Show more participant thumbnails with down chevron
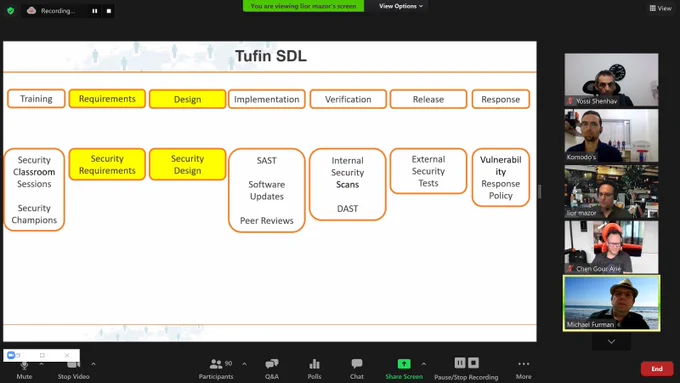This screenshot has height=383, width=680. (611, 341)
